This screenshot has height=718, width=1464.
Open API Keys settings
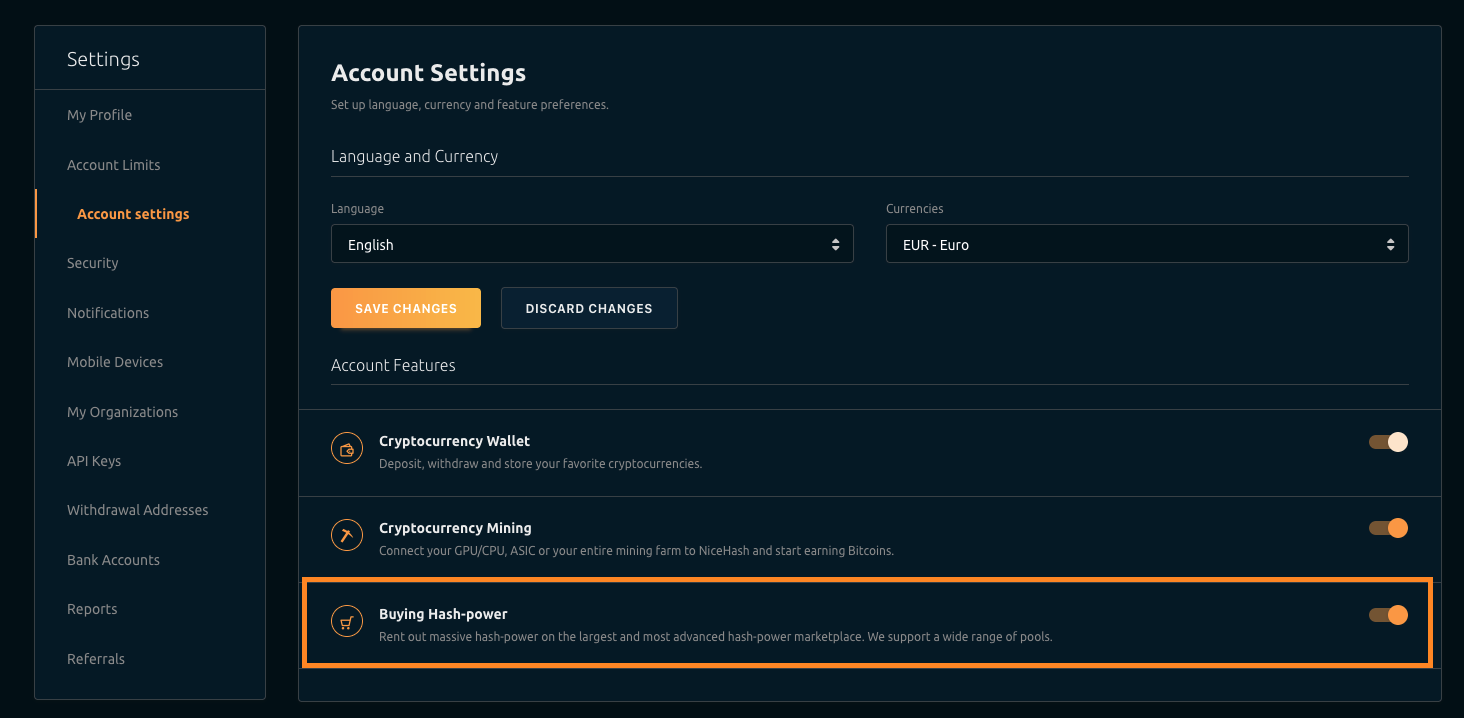click(94, 461)
